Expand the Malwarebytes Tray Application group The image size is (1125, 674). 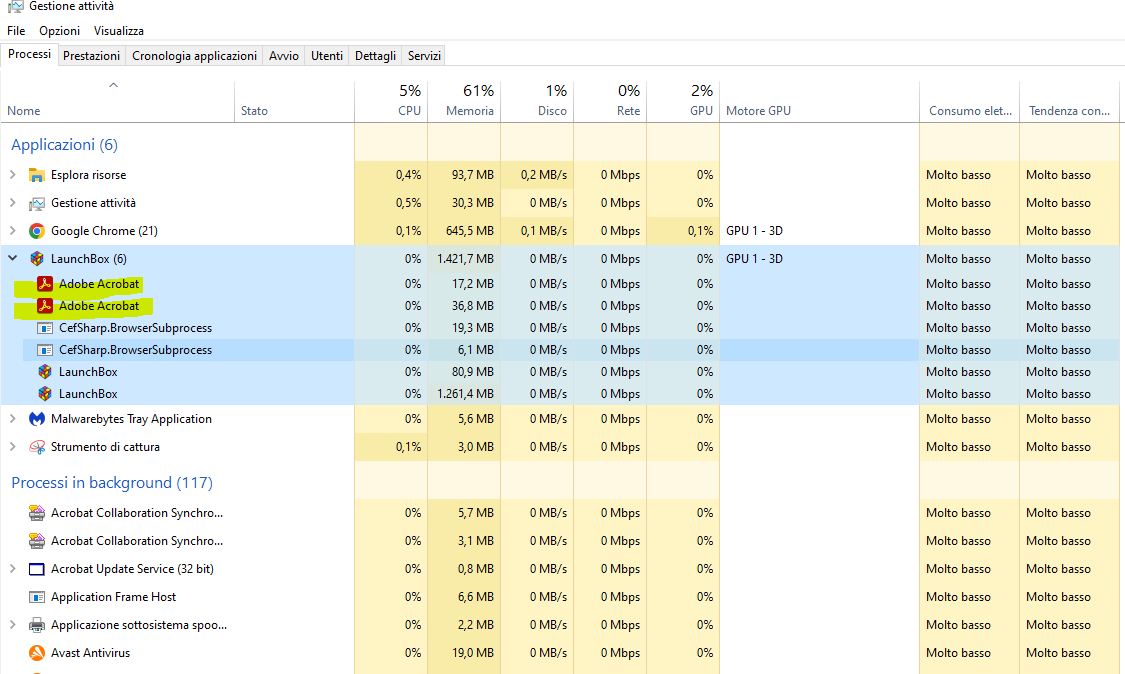point(12,418)
